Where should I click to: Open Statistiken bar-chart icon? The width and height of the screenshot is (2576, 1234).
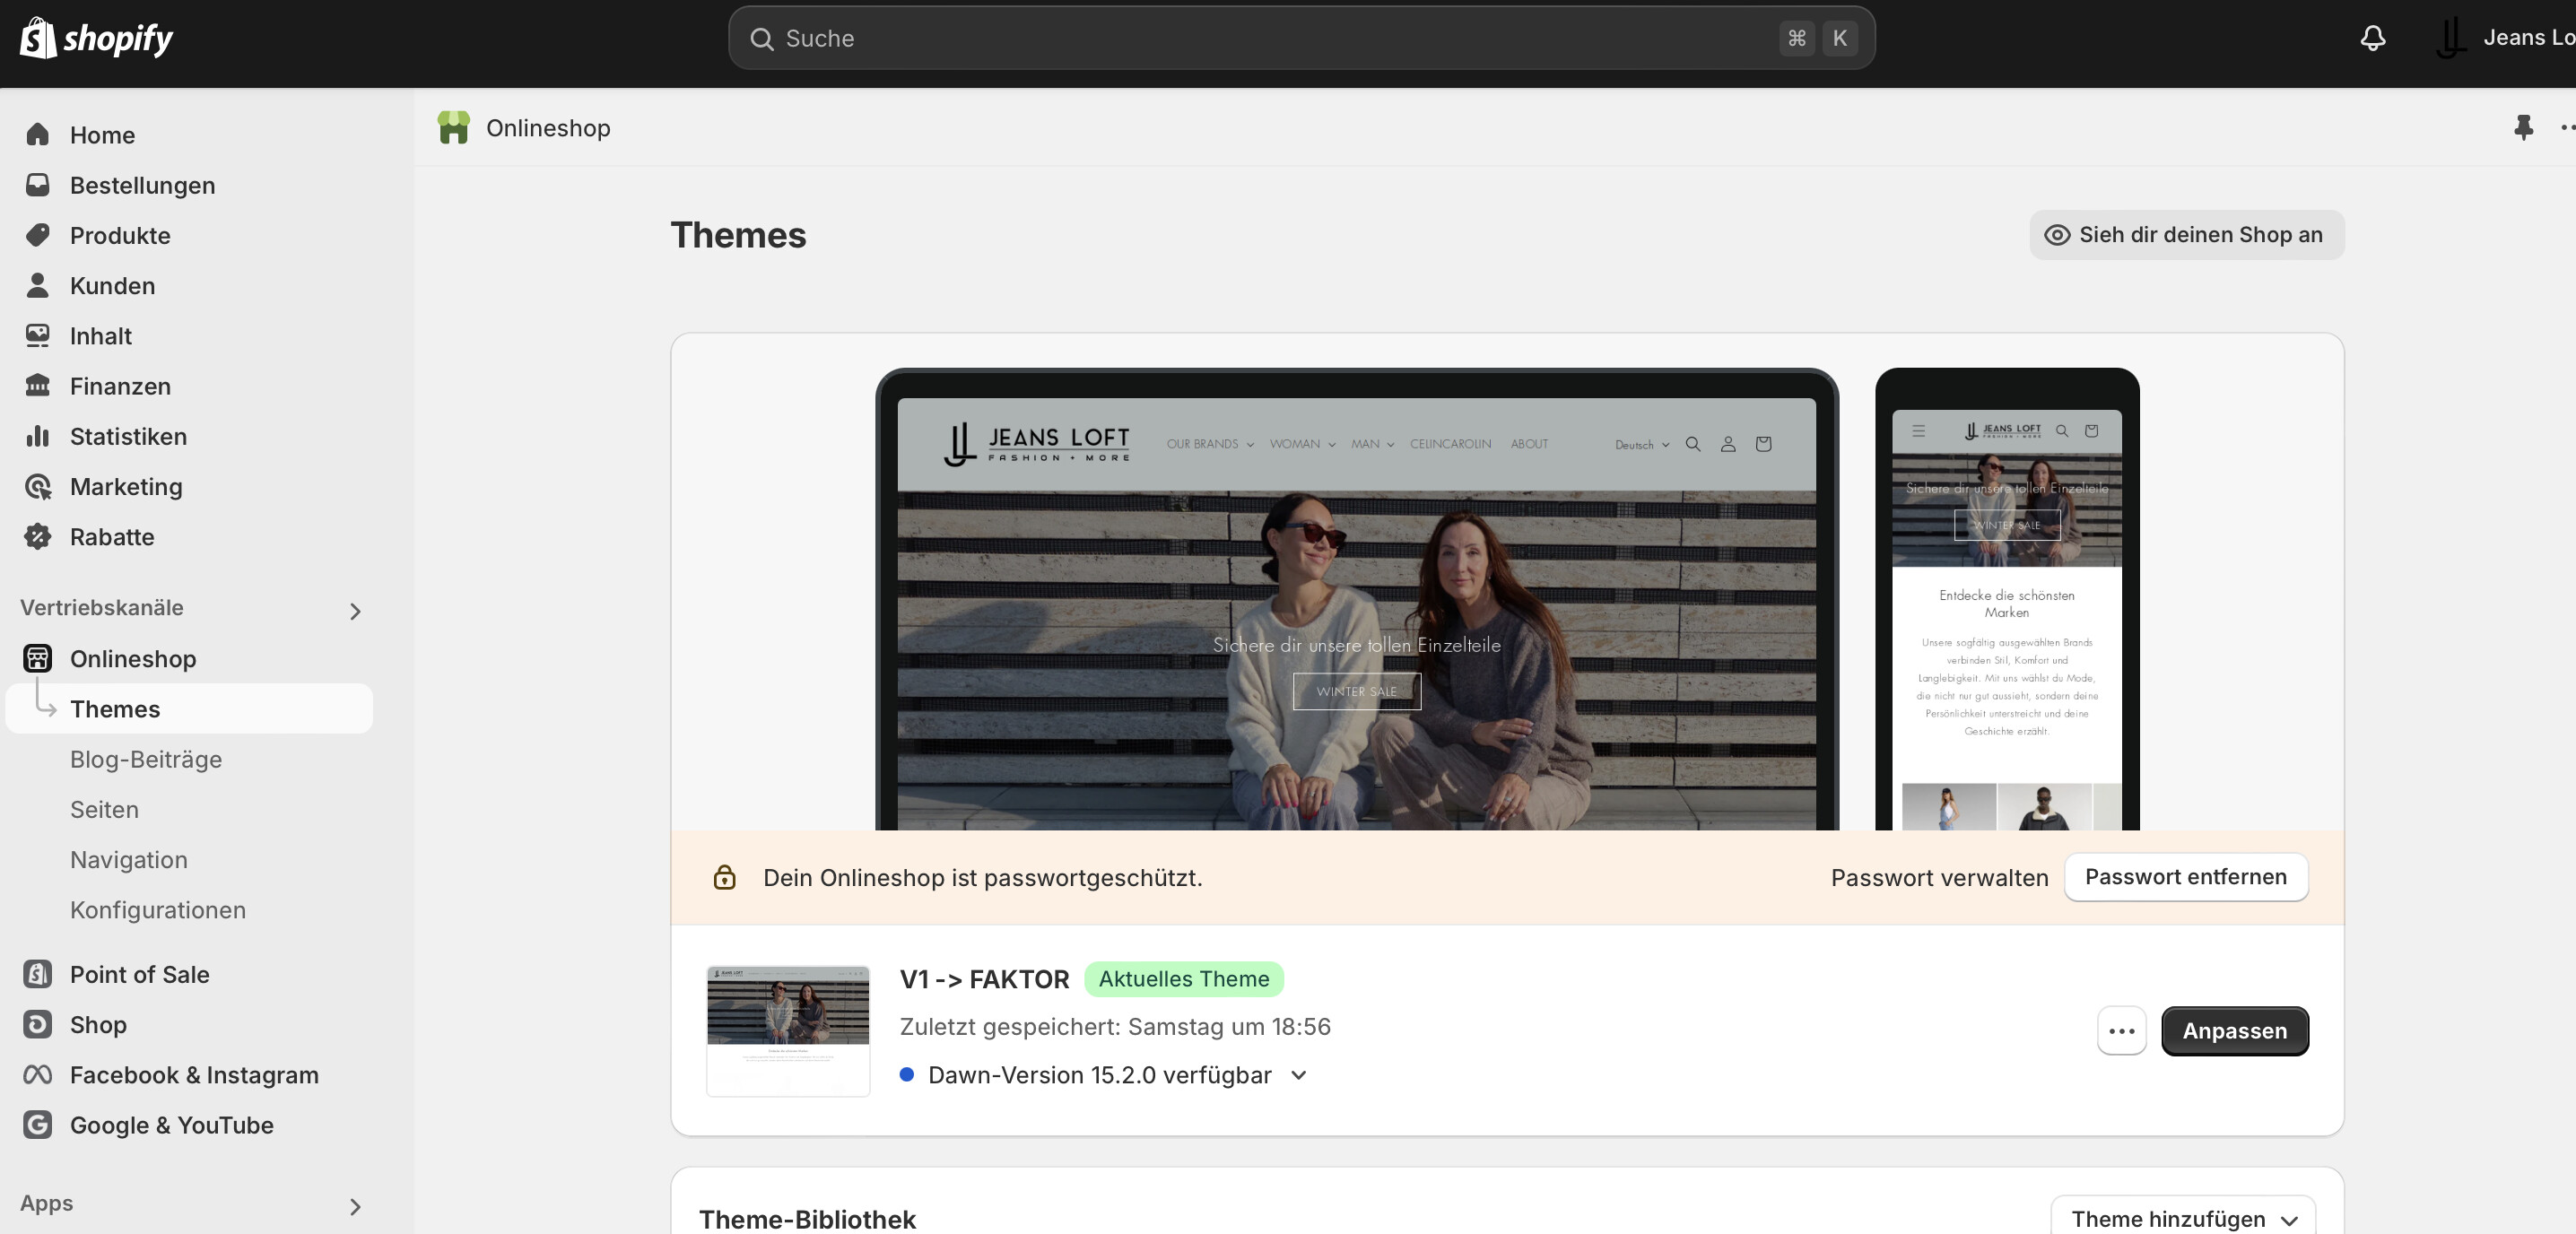[38, 436]
